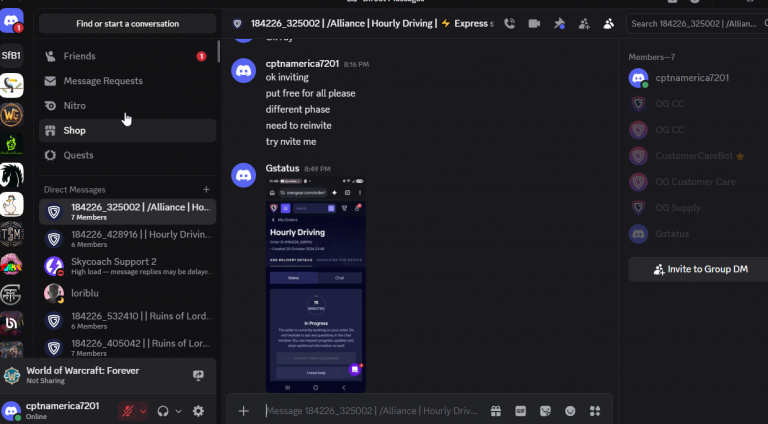Click Invite to Group DM button
The width and height of the screenshot is (768, 424).
[x=699, y=269]
